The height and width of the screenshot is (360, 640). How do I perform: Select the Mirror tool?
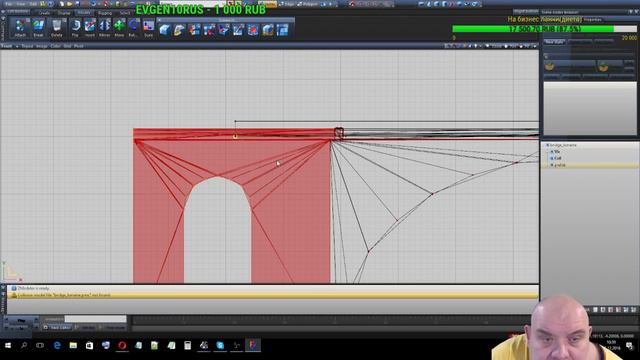[x=104, y=28]
